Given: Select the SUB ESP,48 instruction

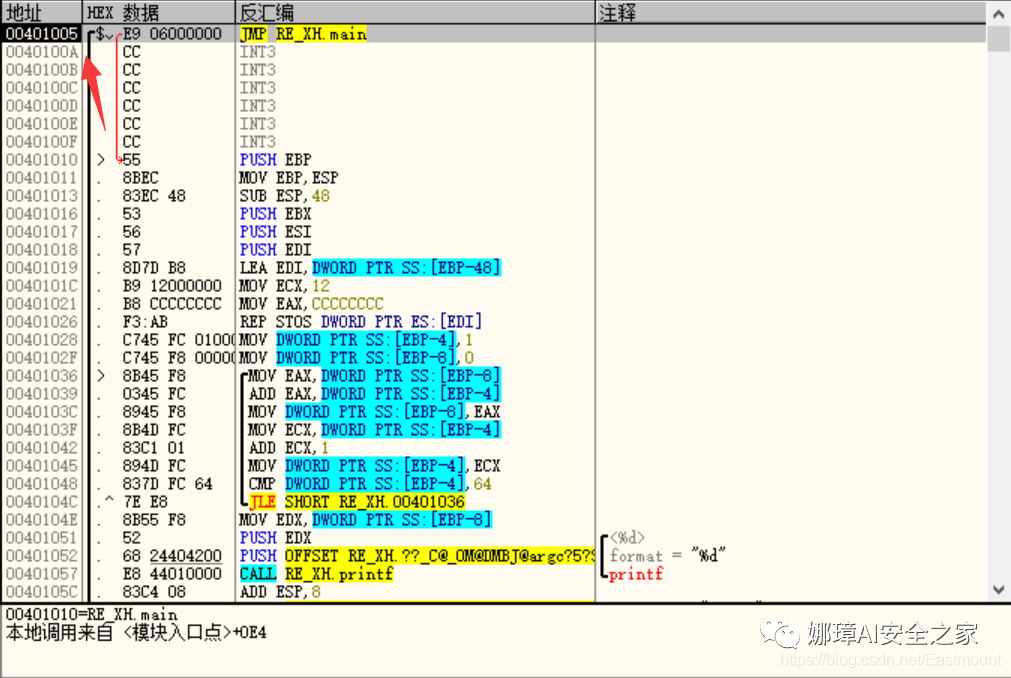Looking at the screenshot, I should click(x=284, y=196).
